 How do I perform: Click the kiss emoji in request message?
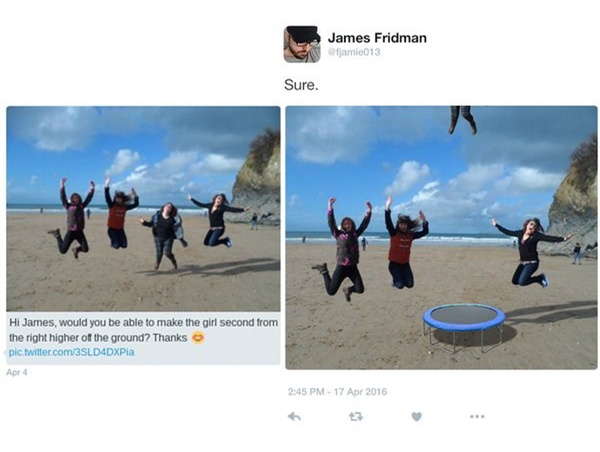[x=198, y=338]
